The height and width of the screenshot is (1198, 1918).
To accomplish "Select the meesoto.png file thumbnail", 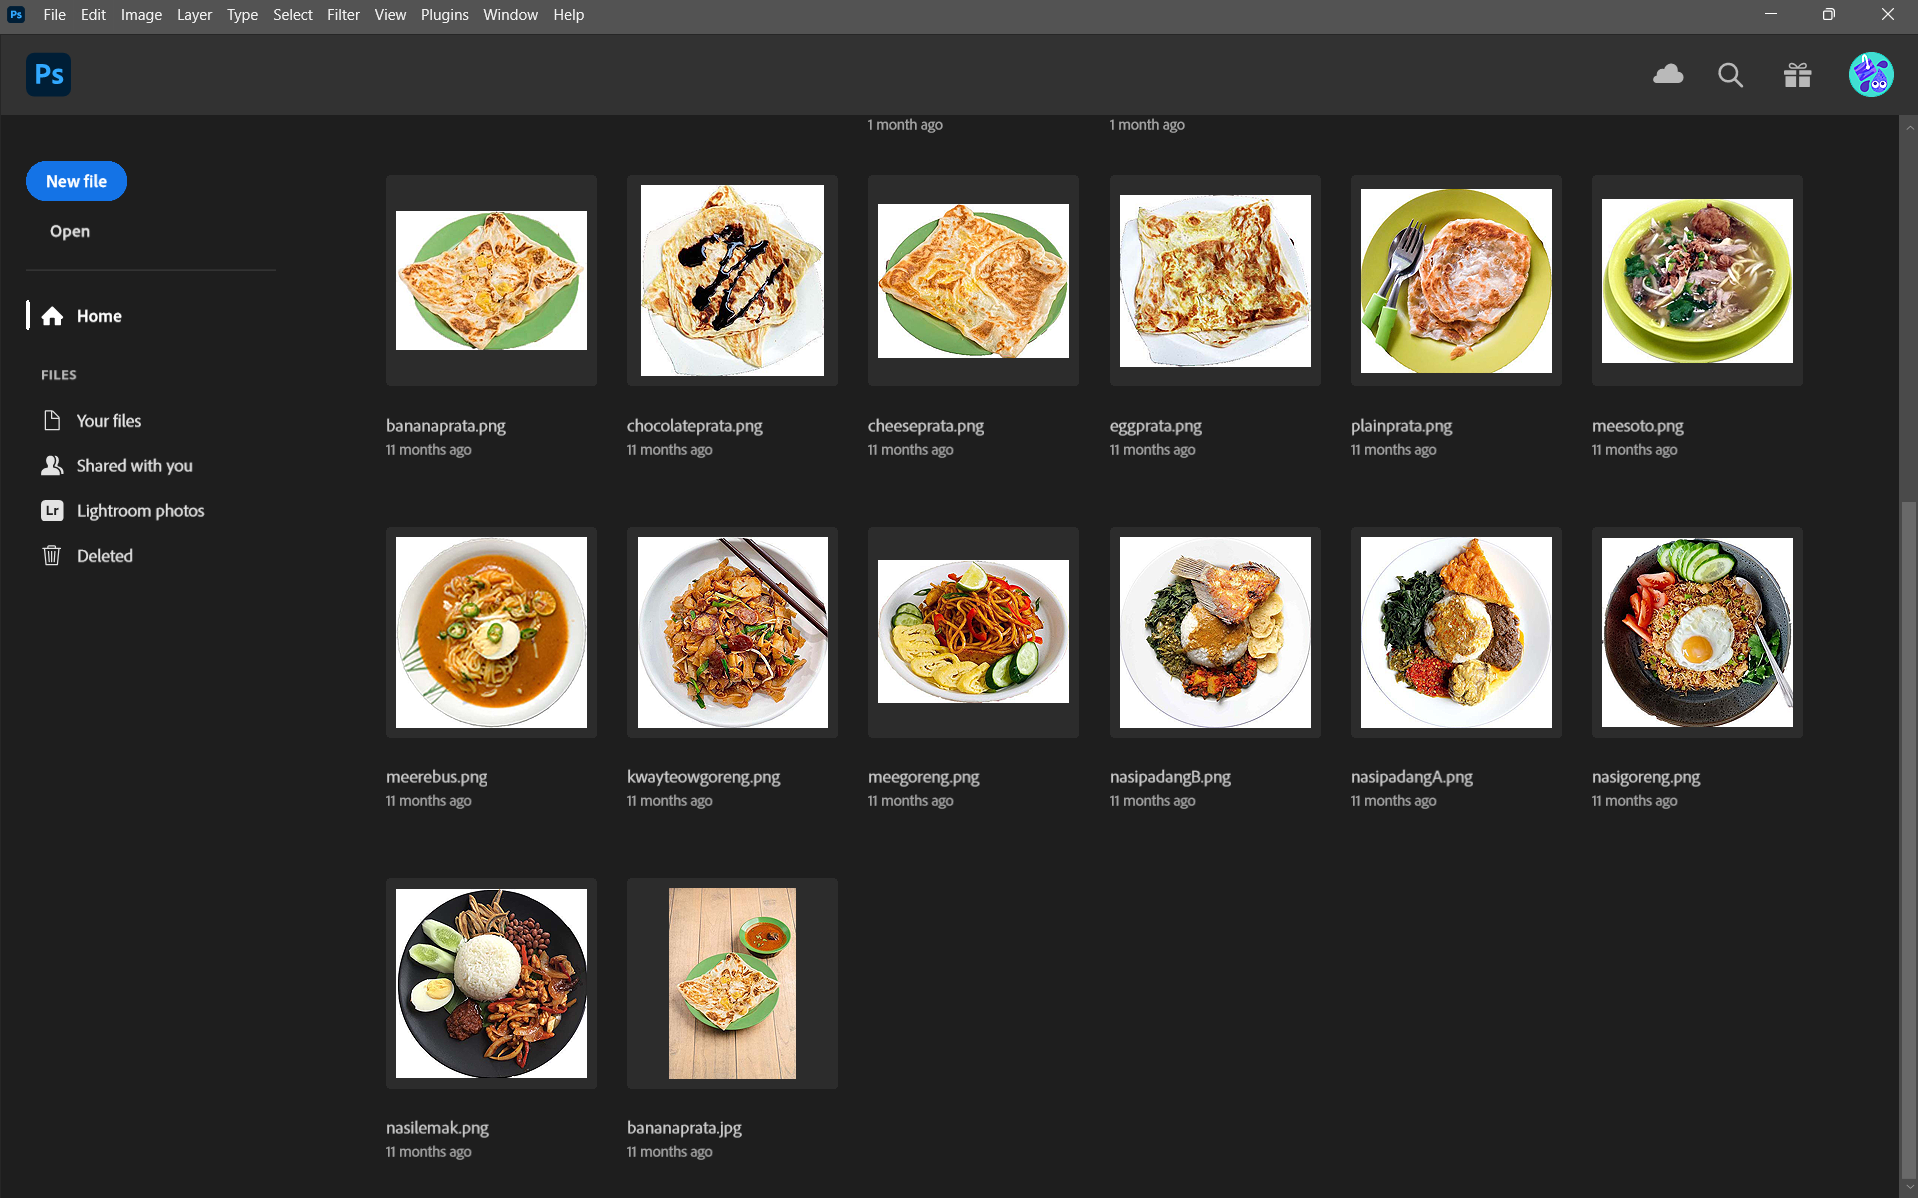I will pyautogui.click(x=1696, y=281).
